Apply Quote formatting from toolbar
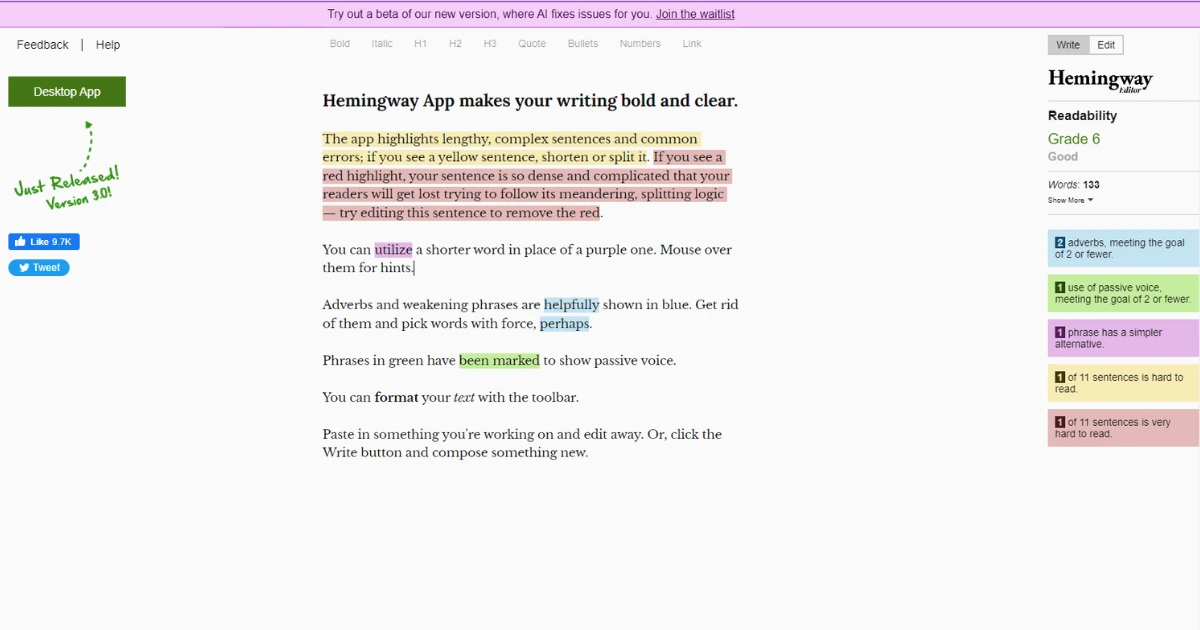This screenshot has width=1200, height=630. pos(532,44)
